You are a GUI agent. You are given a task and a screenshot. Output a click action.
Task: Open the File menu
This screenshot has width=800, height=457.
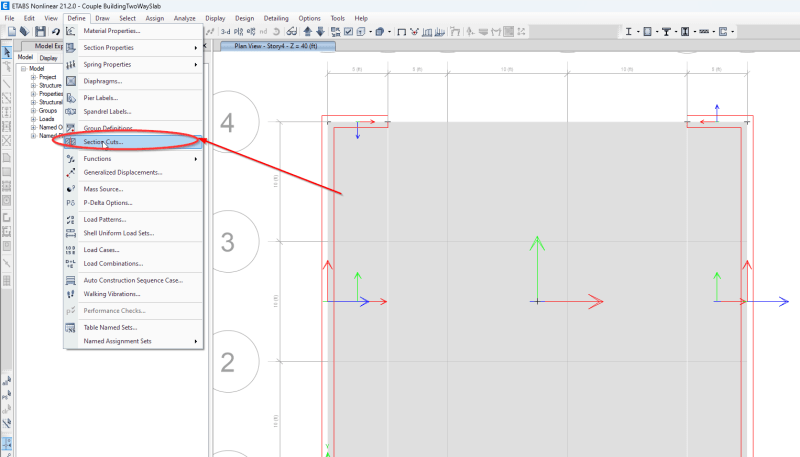coord(9,18)
